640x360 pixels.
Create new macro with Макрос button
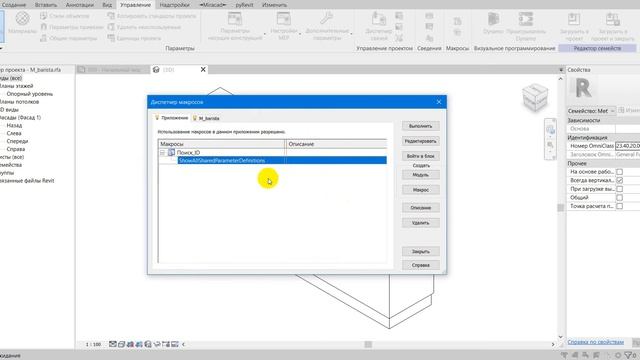click(420, 190)
